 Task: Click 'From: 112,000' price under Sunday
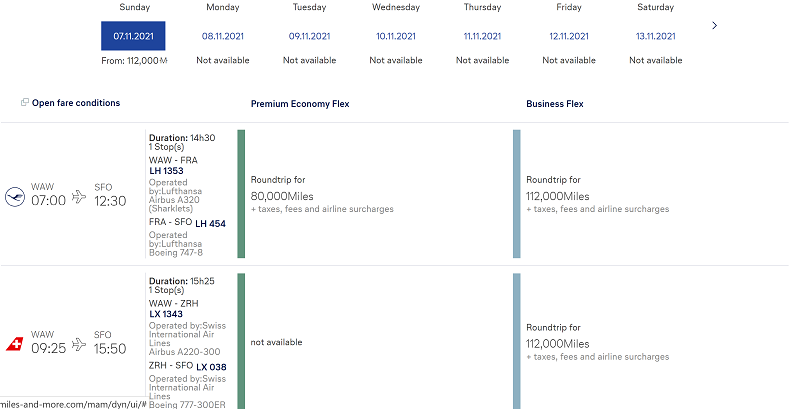click(x=134, y=61)
